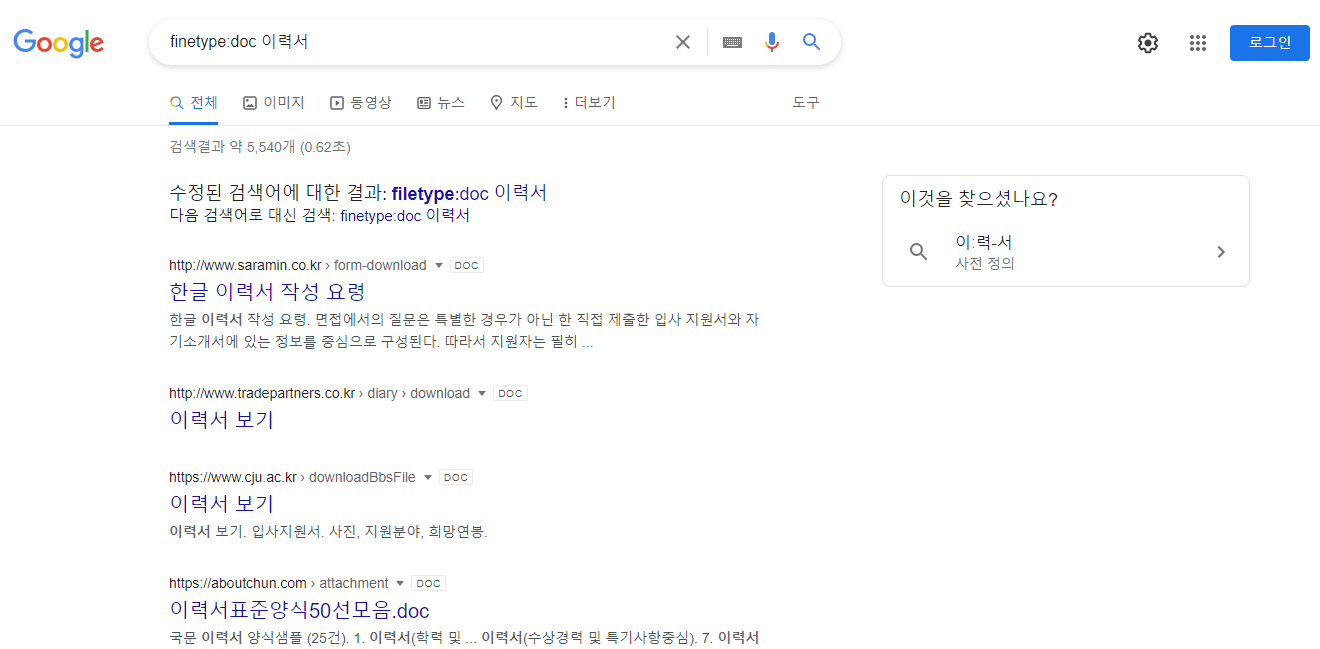This screenshot has height=649, width=1320.
Task: Click the DOC badge on the cju.ac.kr result
Action: pos(456,478)
